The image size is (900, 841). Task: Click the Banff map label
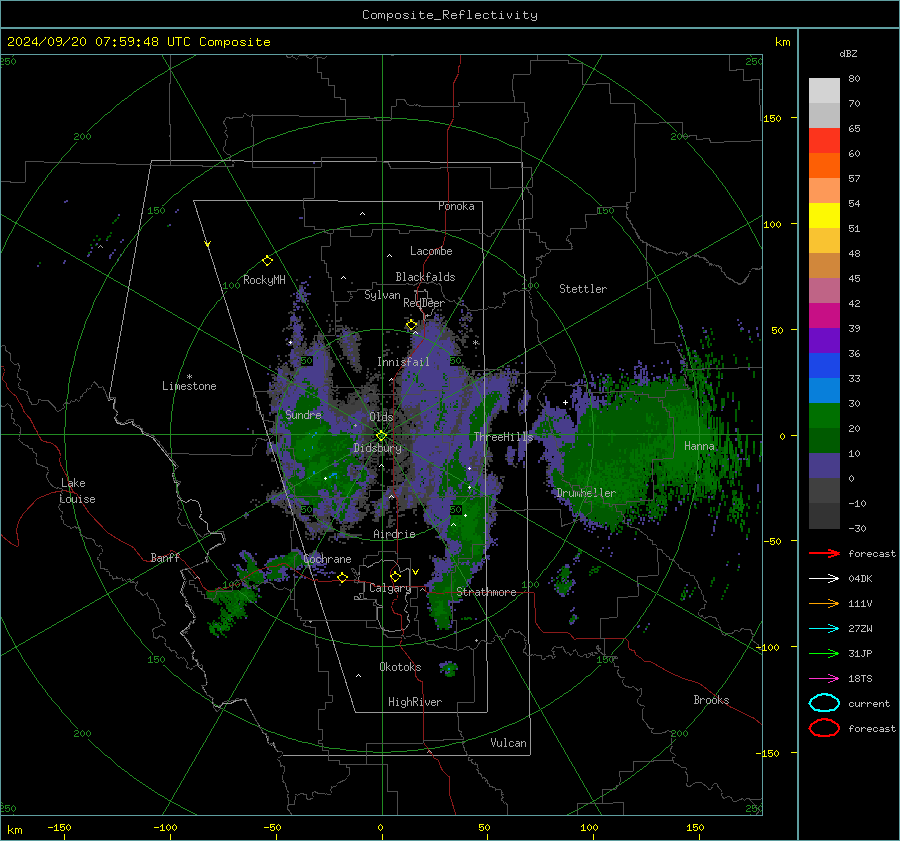click(165, 557)
